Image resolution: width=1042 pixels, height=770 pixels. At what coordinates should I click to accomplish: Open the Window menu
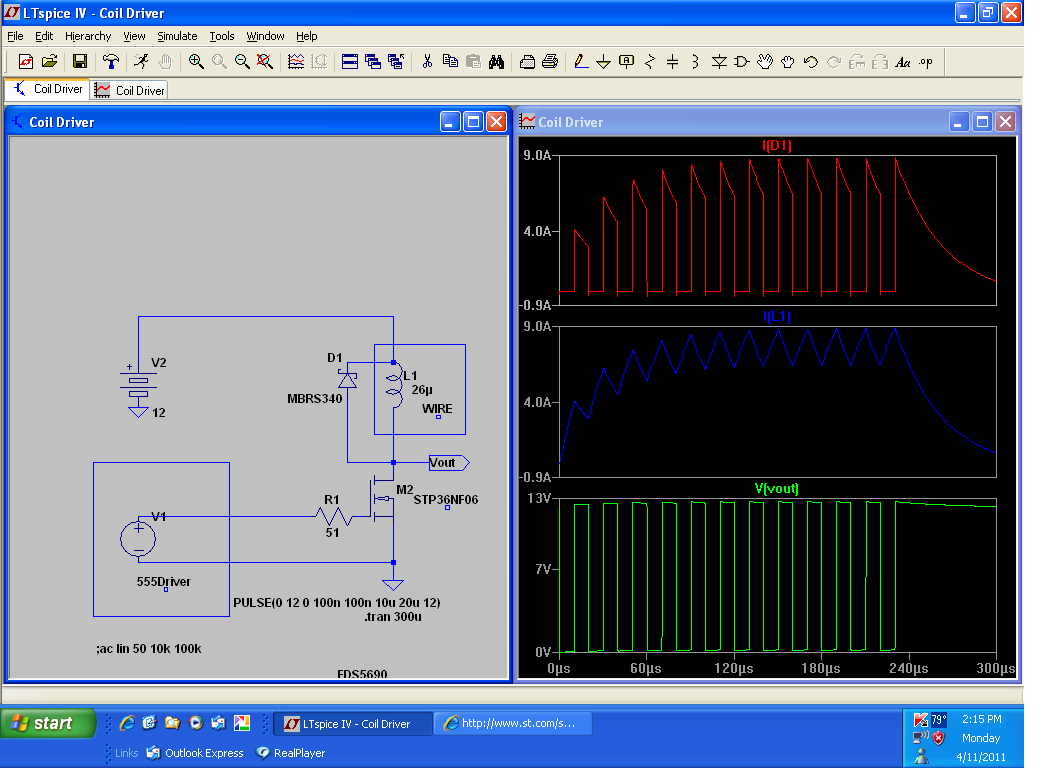pyautogui.click(x=265, y=36)
